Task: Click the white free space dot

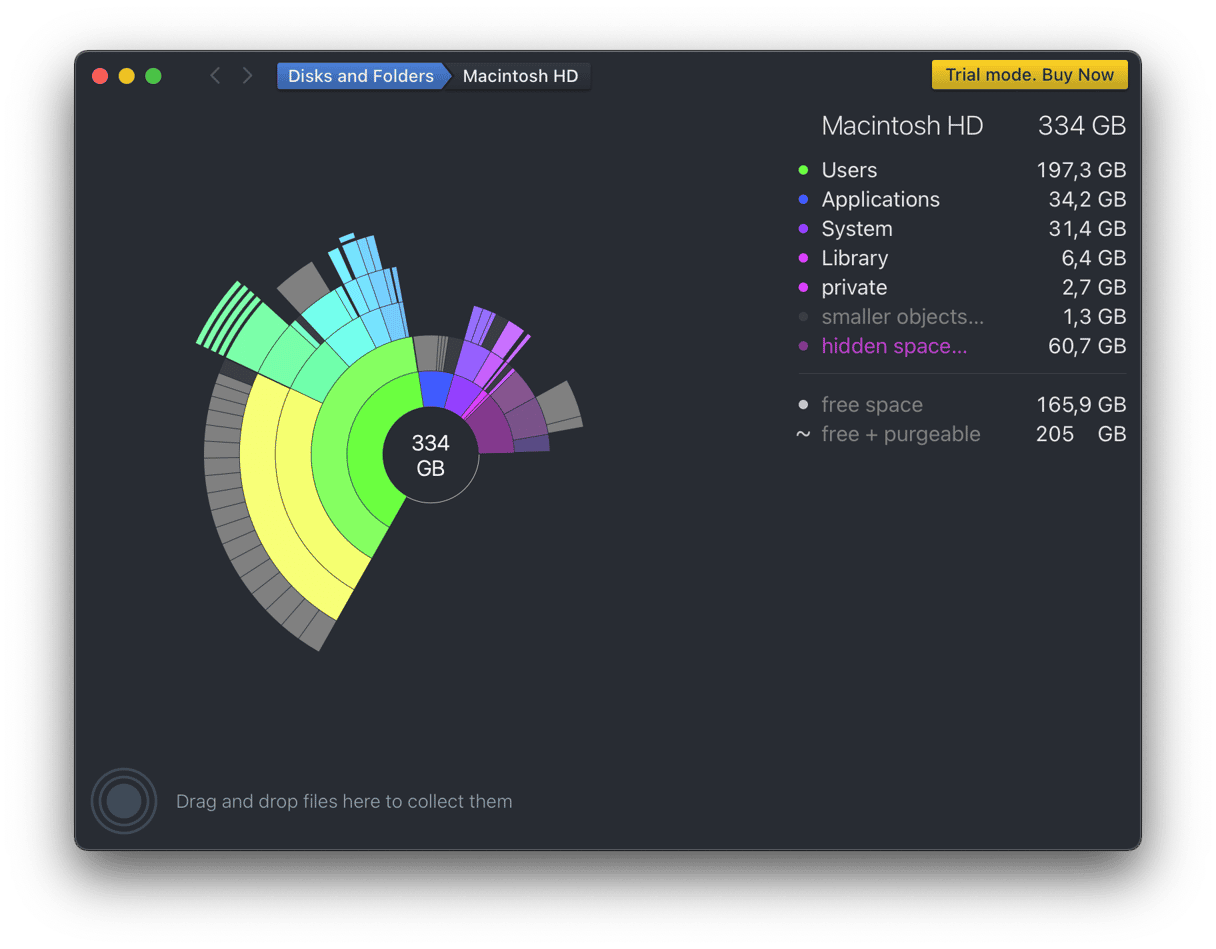Action: [x=803, y=405]
